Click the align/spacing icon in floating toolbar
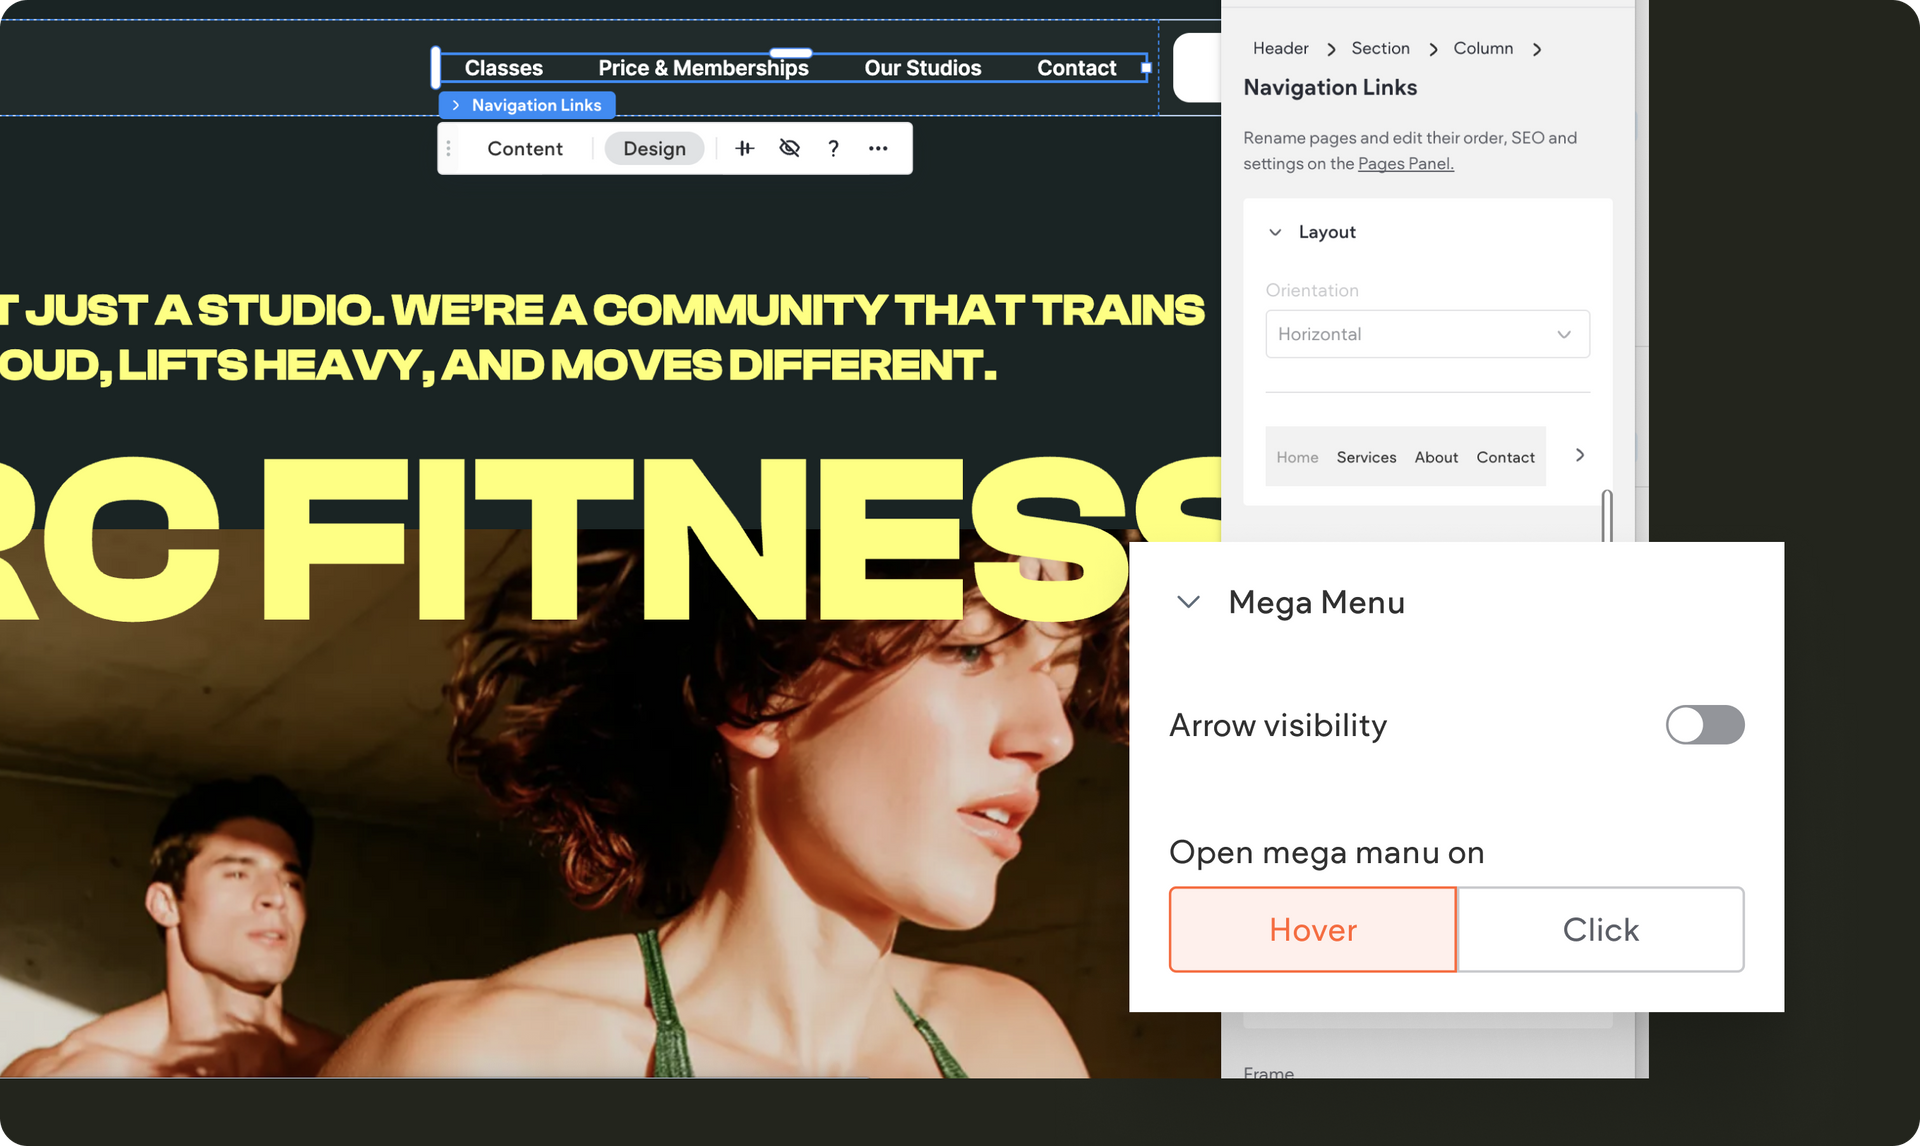The height and width of the screenshot is (1146, 1920). point(744,148)
